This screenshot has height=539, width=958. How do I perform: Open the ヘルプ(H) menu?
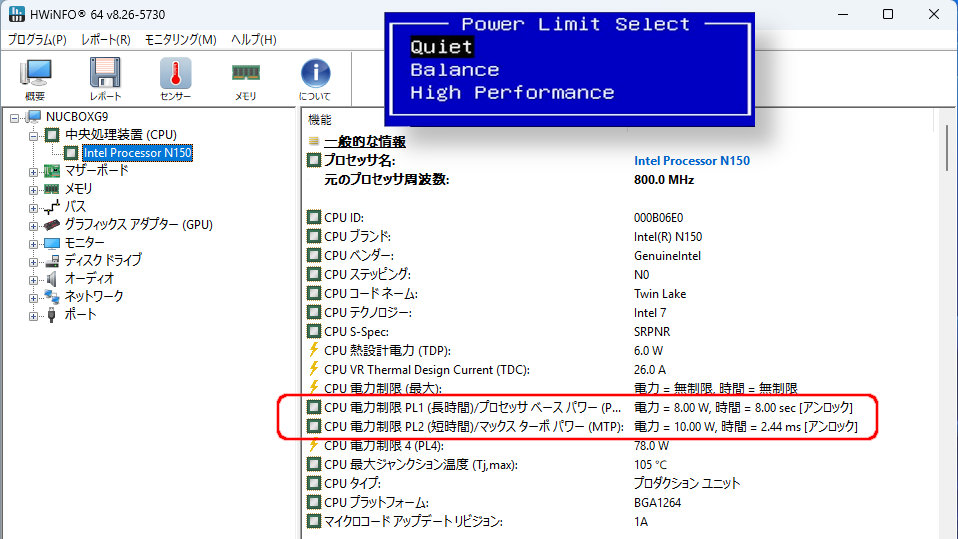click(x=254, y=40)
